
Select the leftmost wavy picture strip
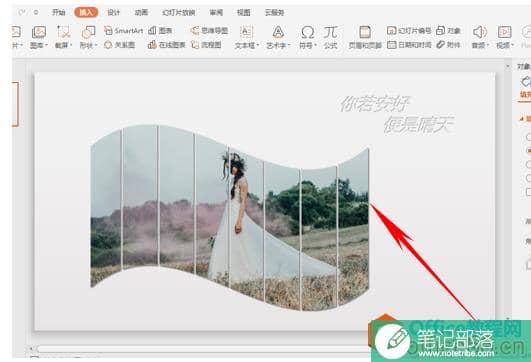(106, 209)
